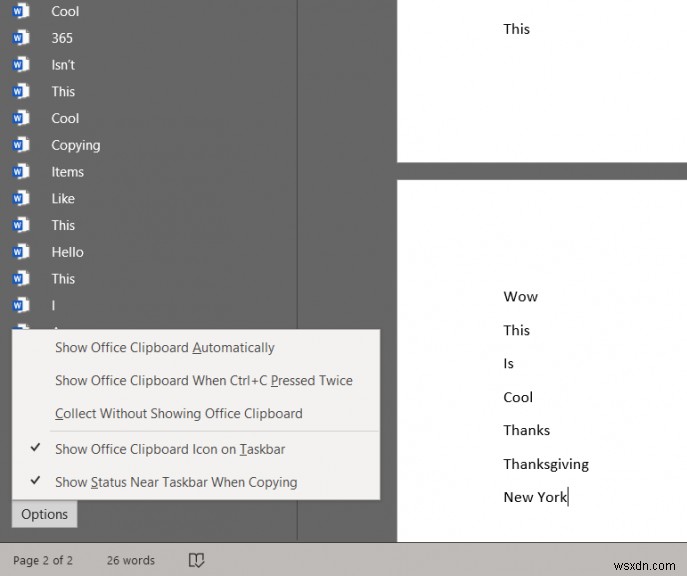Click the Word icon beside 'Copying' clipboard item
Viewport: 687px width, 576px height.
point(21,145)
